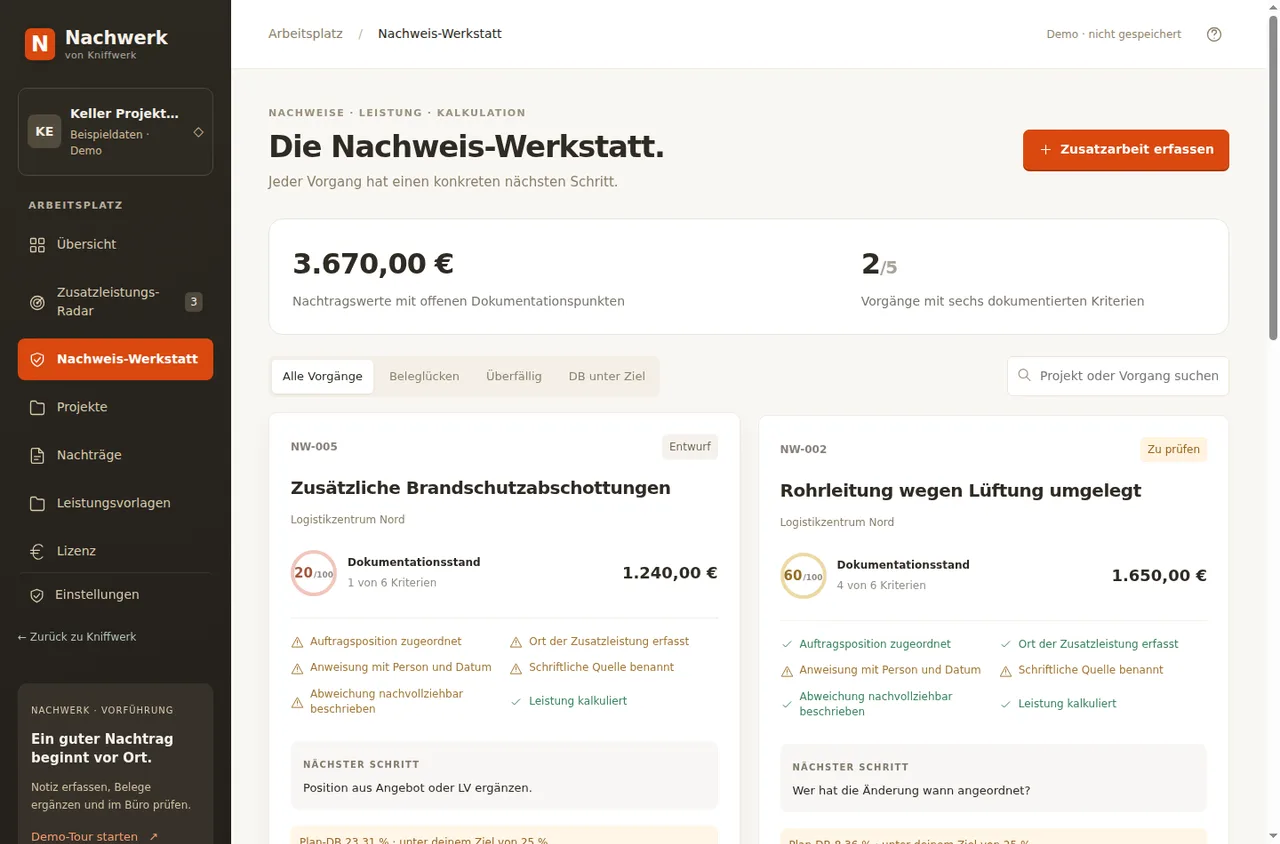Screen dimensions: 1280x844
Task: Click NW-002 checkmark for Ort der Zusatzleistung
Action: [1006, 645]
